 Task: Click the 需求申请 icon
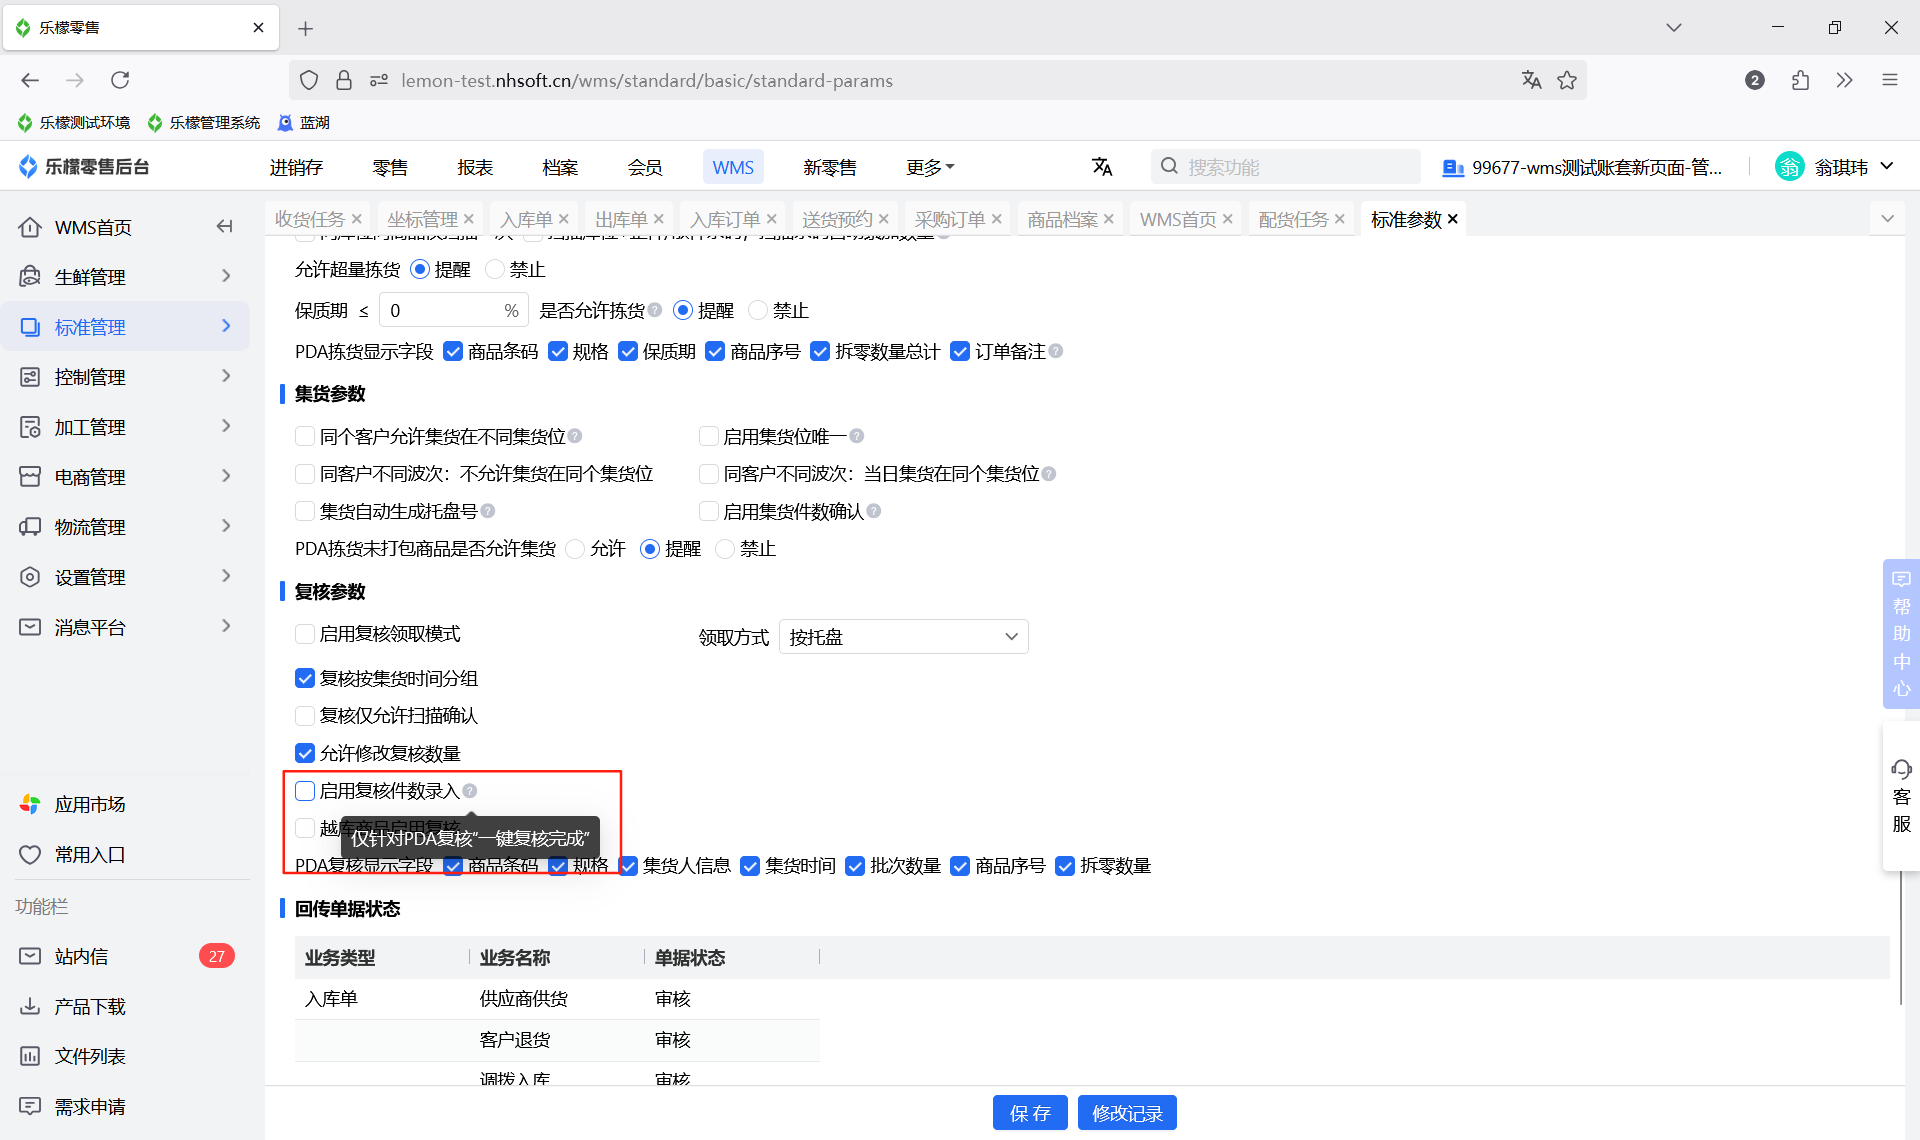click(30, 1106)
